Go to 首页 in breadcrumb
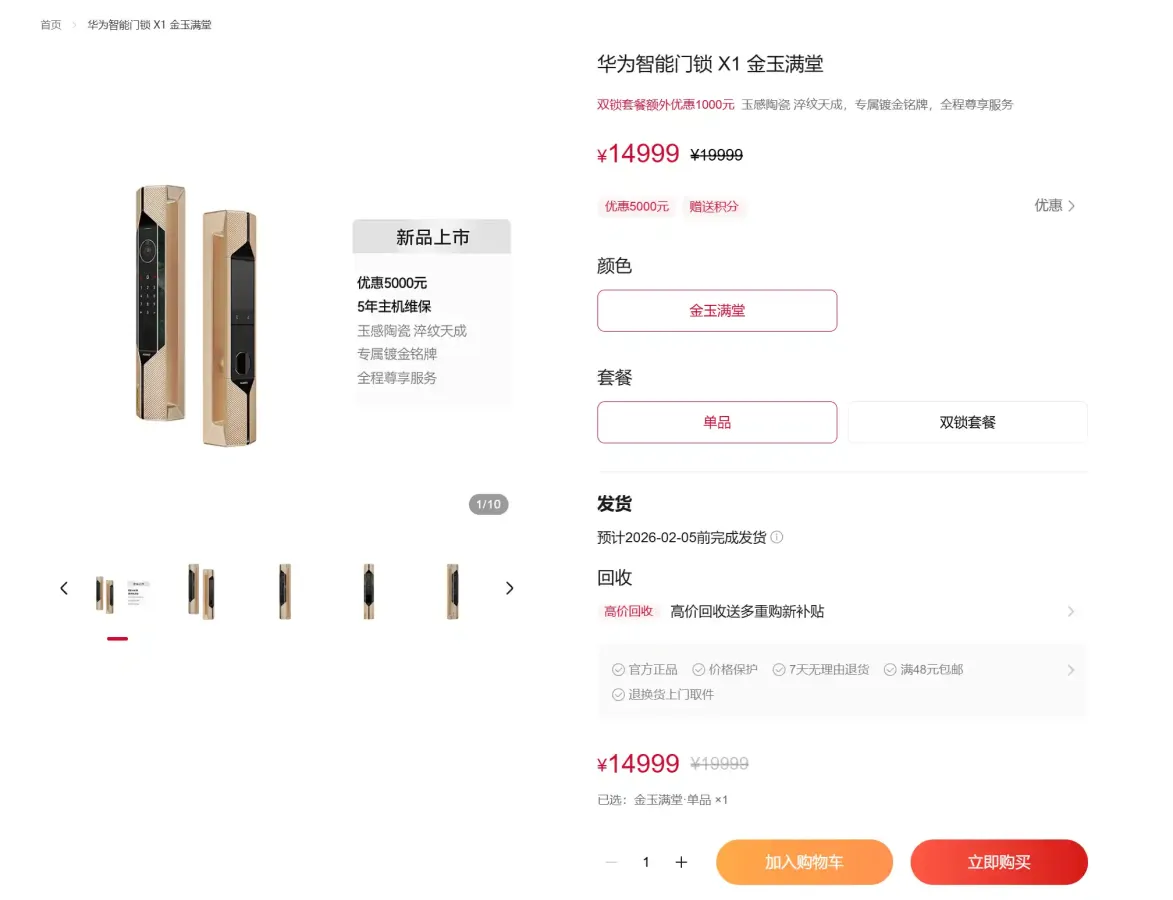The width and height of the screenshot is (1173, 900). pos(51,25)
